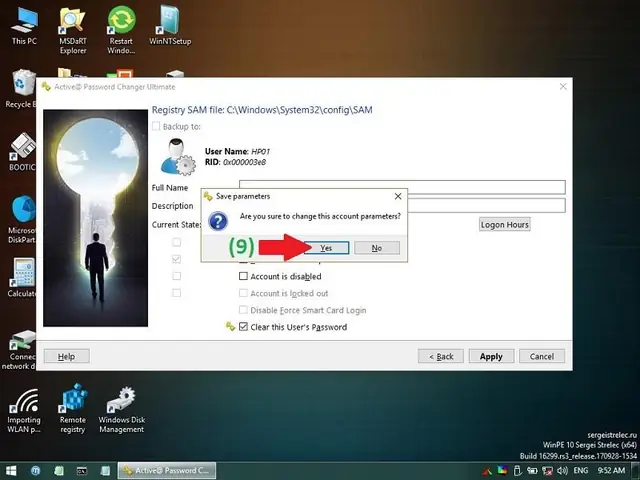Select Windows Disk Management icon

click(x=122, y=410)
